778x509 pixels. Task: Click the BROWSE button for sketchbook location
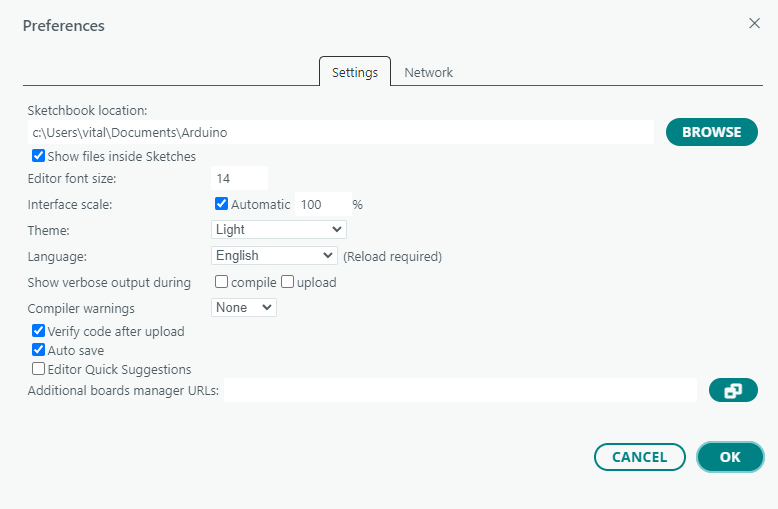coord(711,132)
